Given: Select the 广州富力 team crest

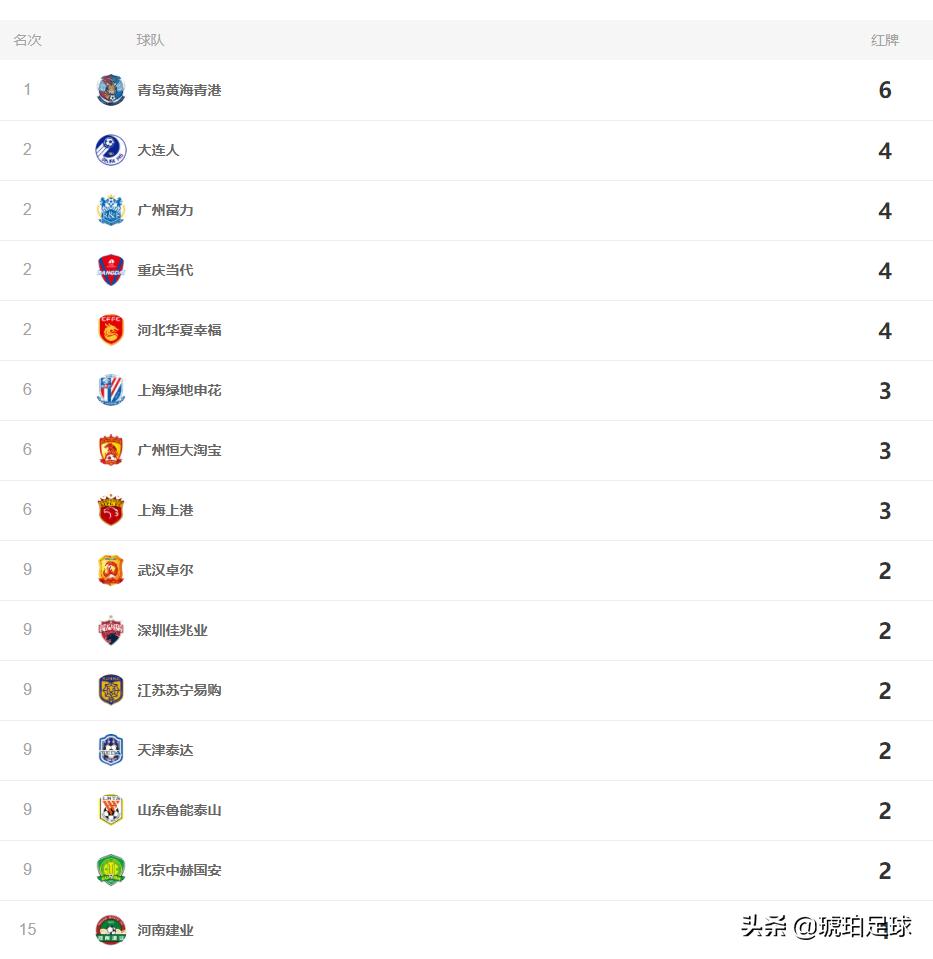Looking at the screenshot, I should 111,210.
